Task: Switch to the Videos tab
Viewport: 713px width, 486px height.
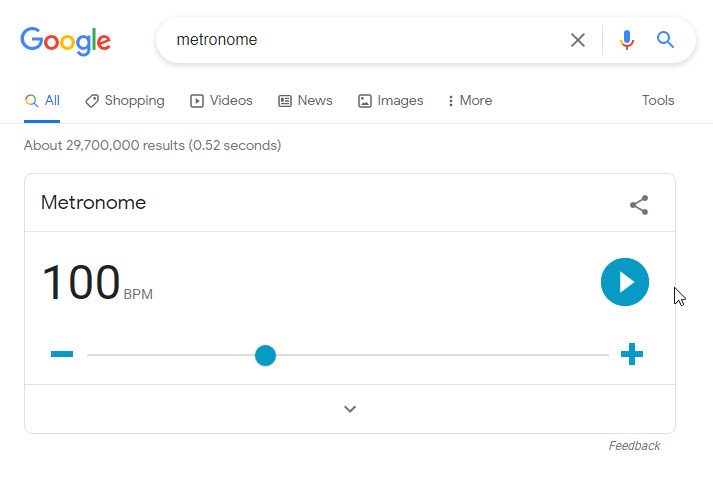Action: (221, 100)
